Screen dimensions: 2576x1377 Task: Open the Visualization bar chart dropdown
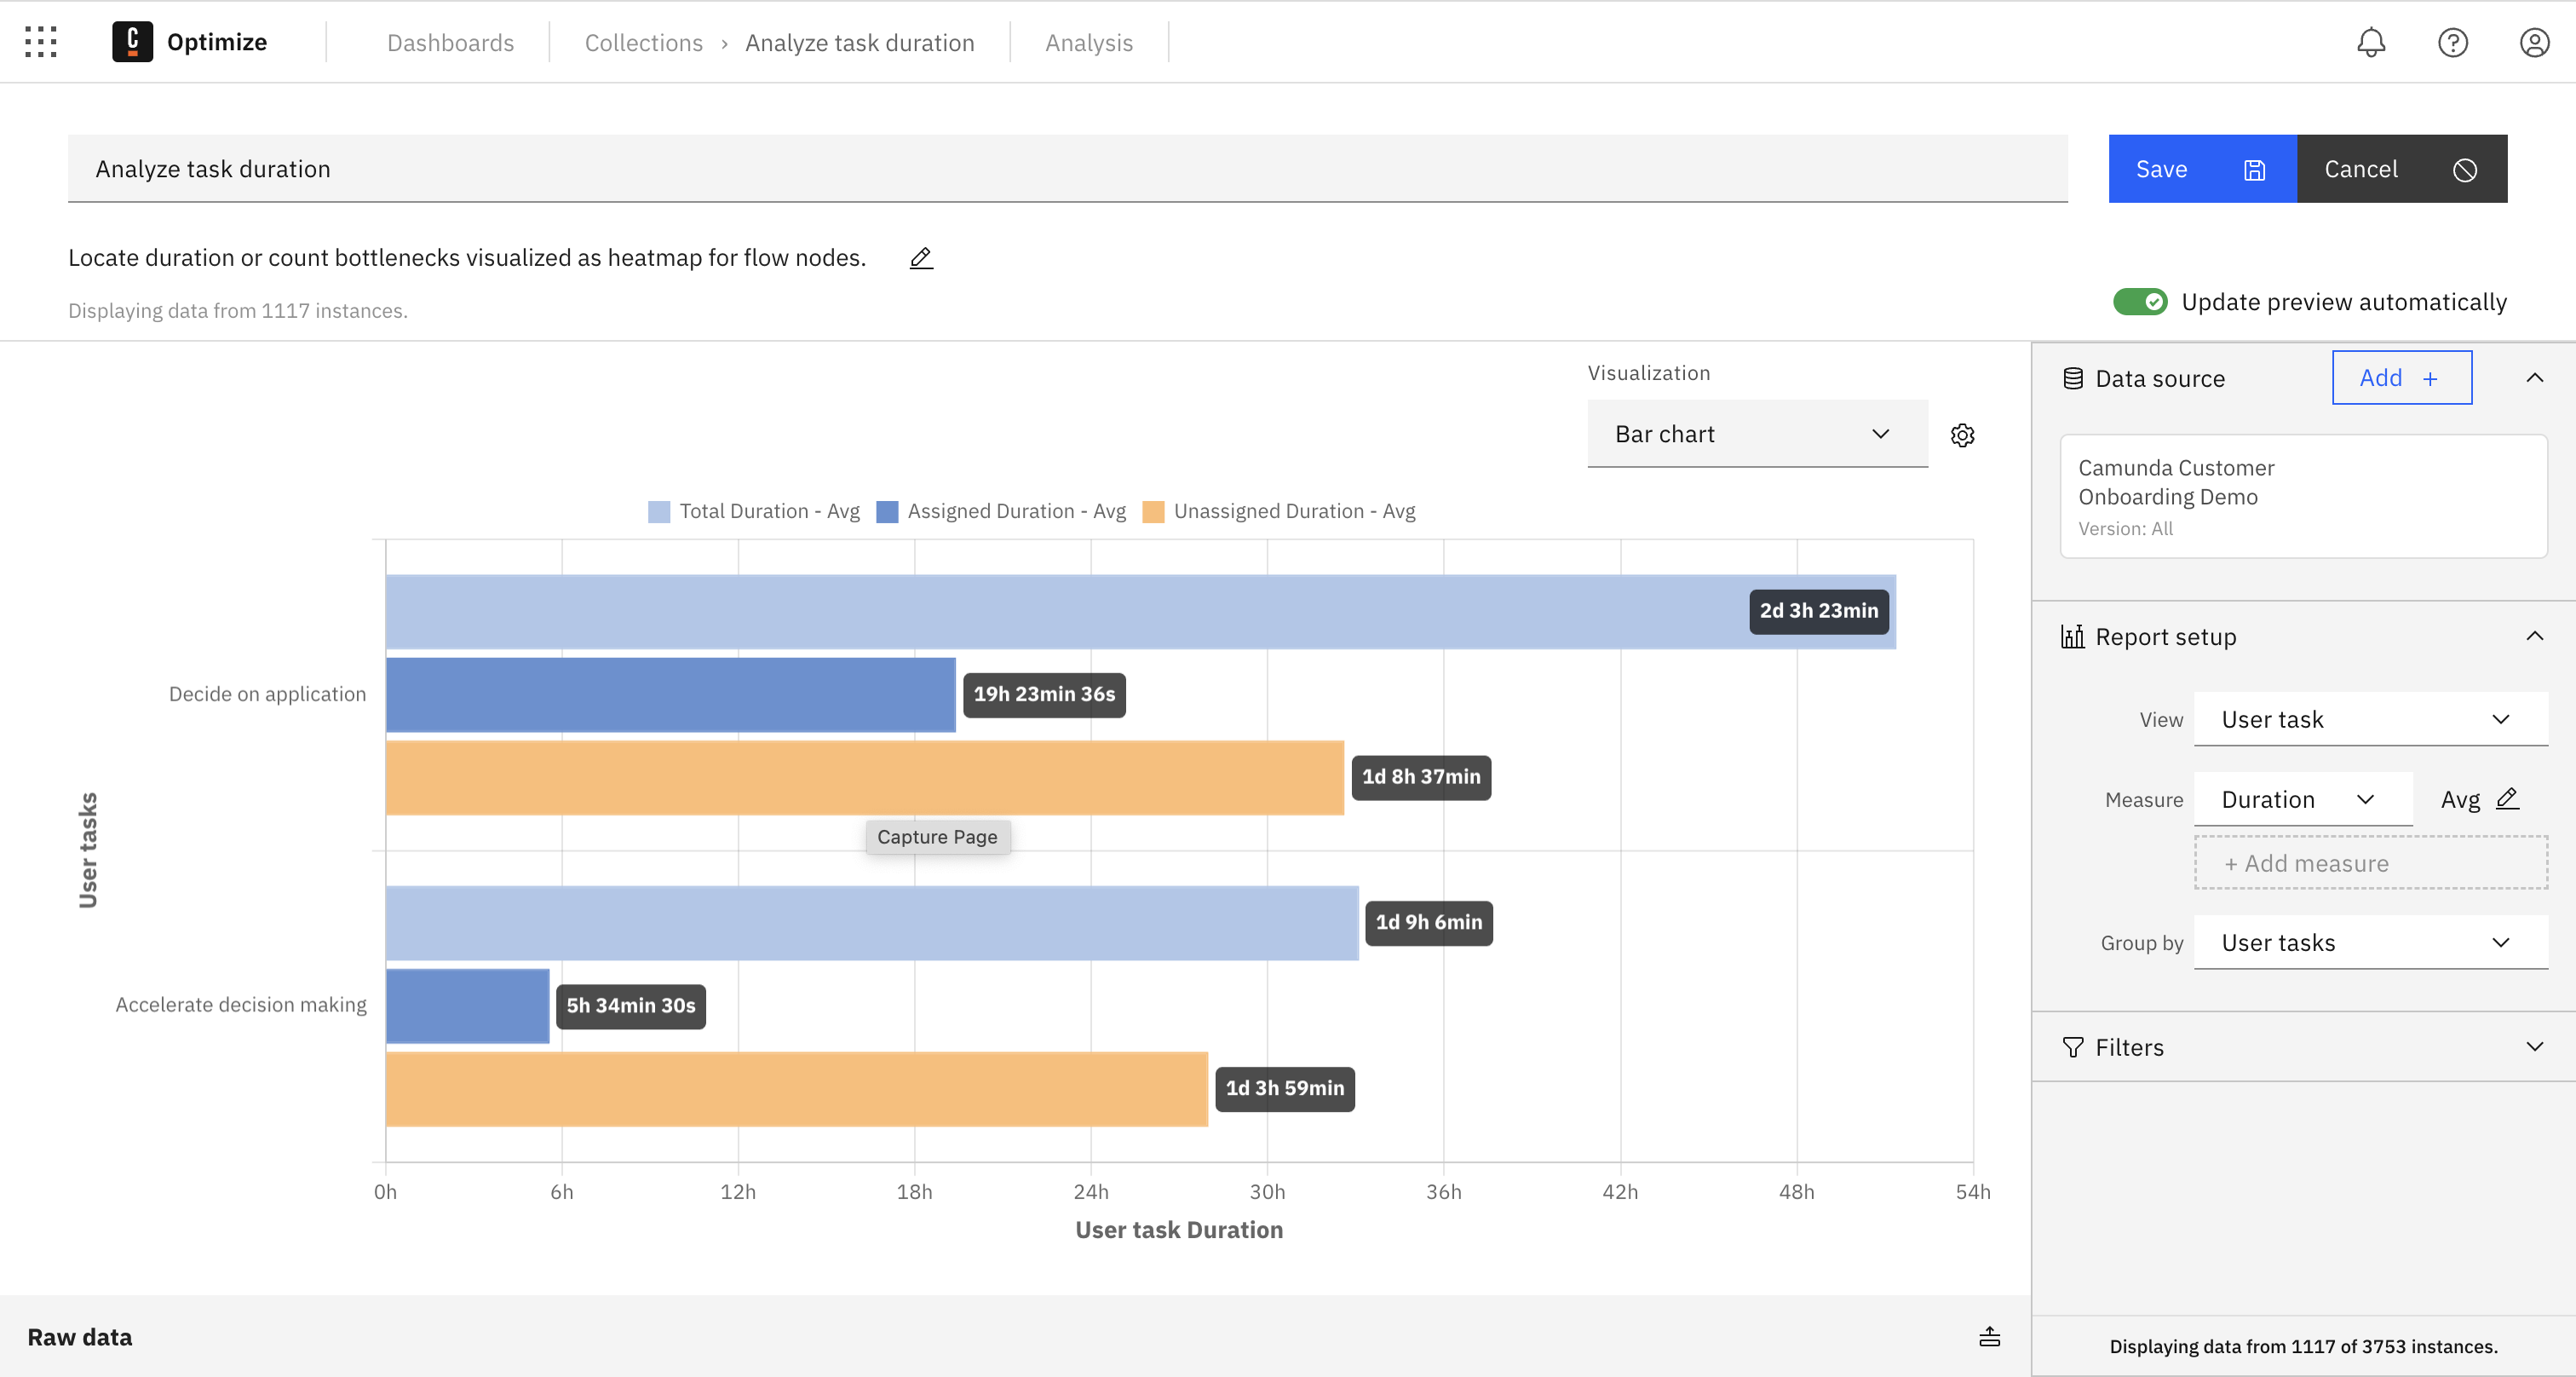[x=1755, y=431]
